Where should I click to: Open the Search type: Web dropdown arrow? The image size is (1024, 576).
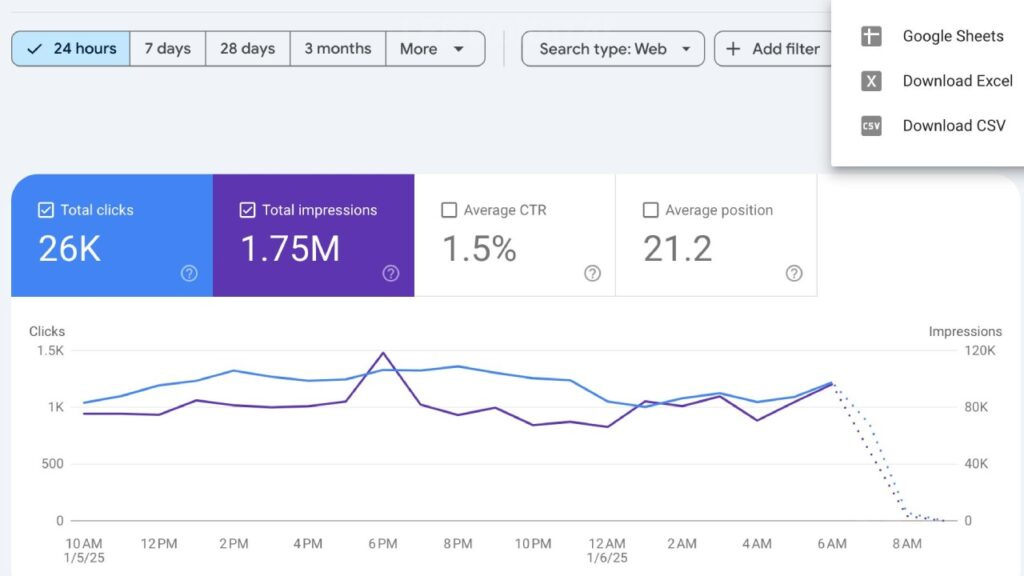(x=686, y=49)
